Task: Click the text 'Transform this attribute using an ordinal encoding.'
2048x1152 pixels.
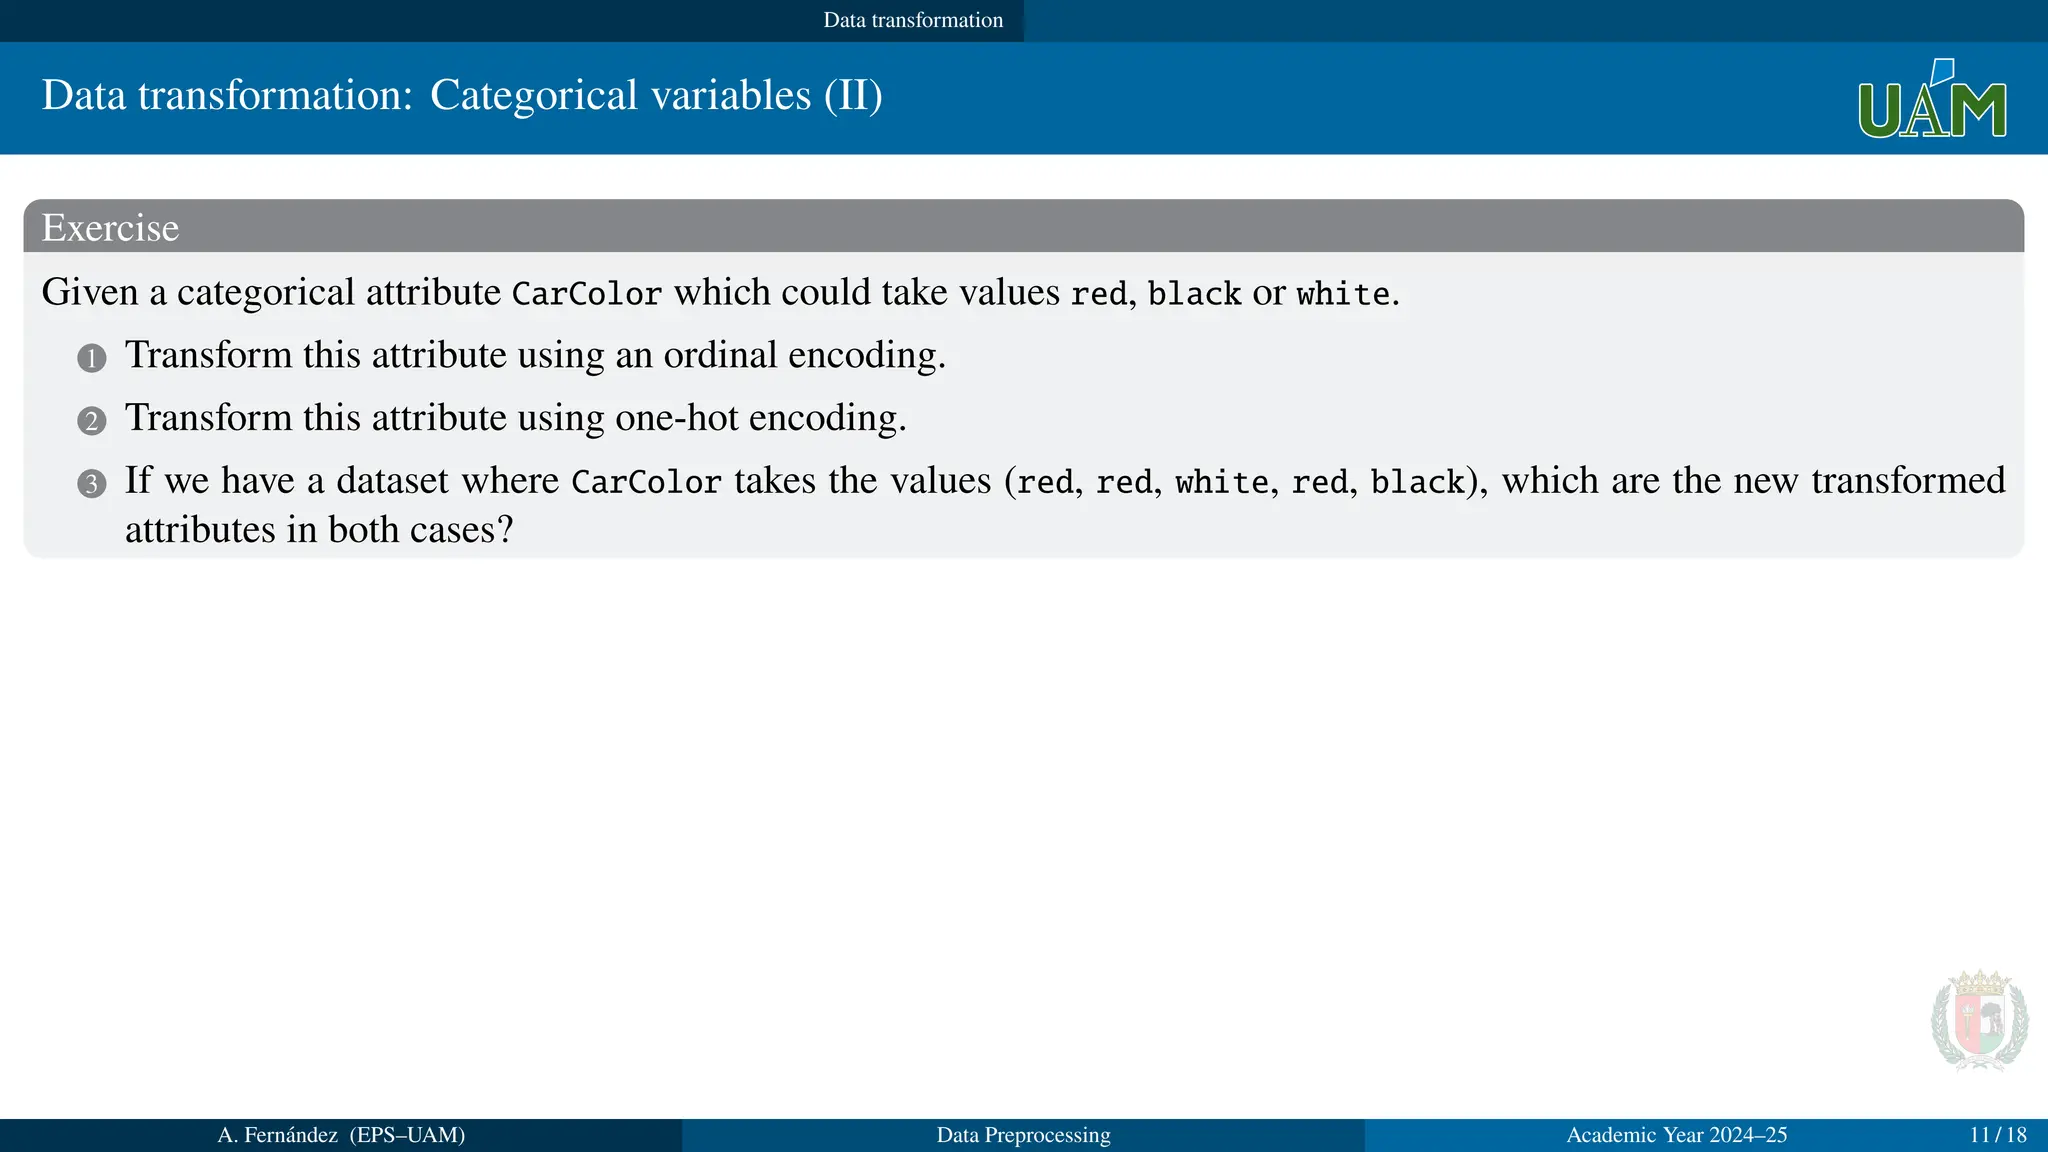Action: pyautogui.click(x=535, y=356)
